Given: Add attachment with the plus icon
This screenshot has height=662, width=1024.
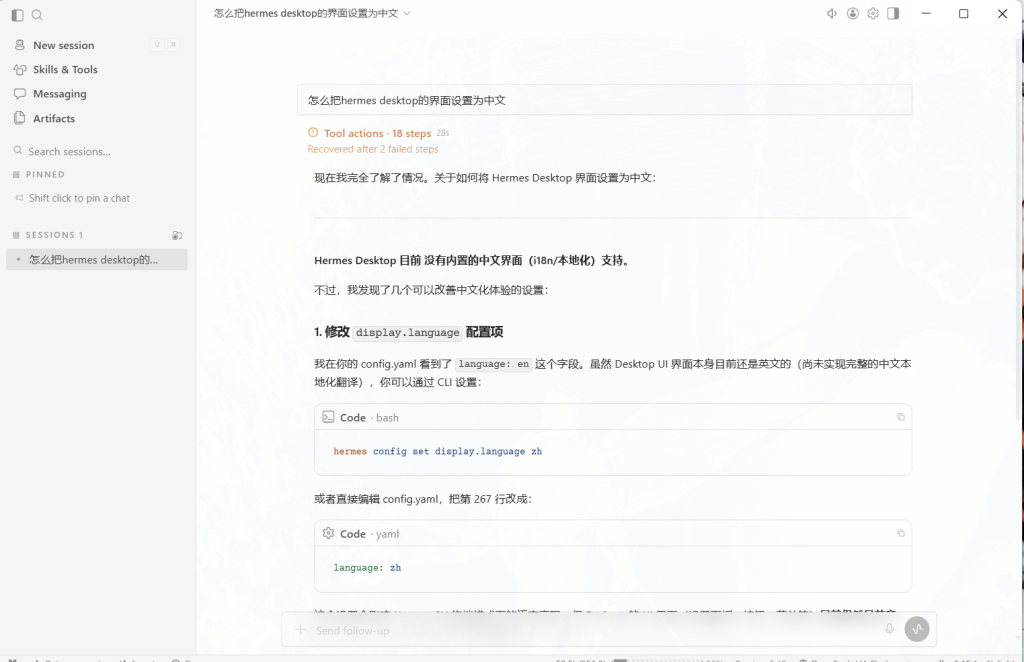Looking at the screenshot, I should click(300, 629).
